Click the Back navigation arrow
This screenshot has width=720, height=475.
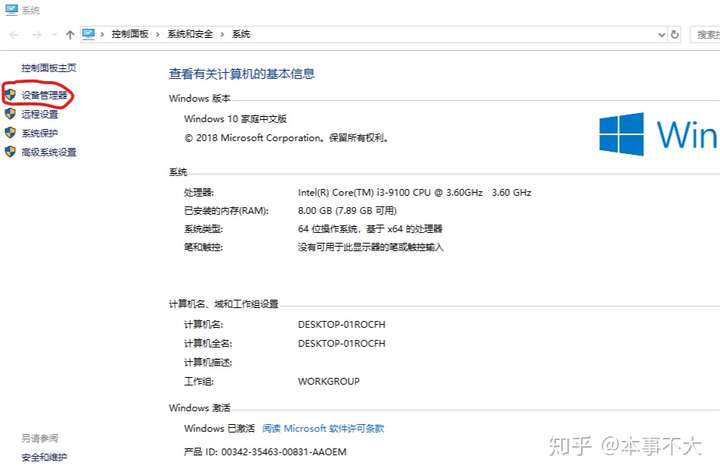click(14, 34)
